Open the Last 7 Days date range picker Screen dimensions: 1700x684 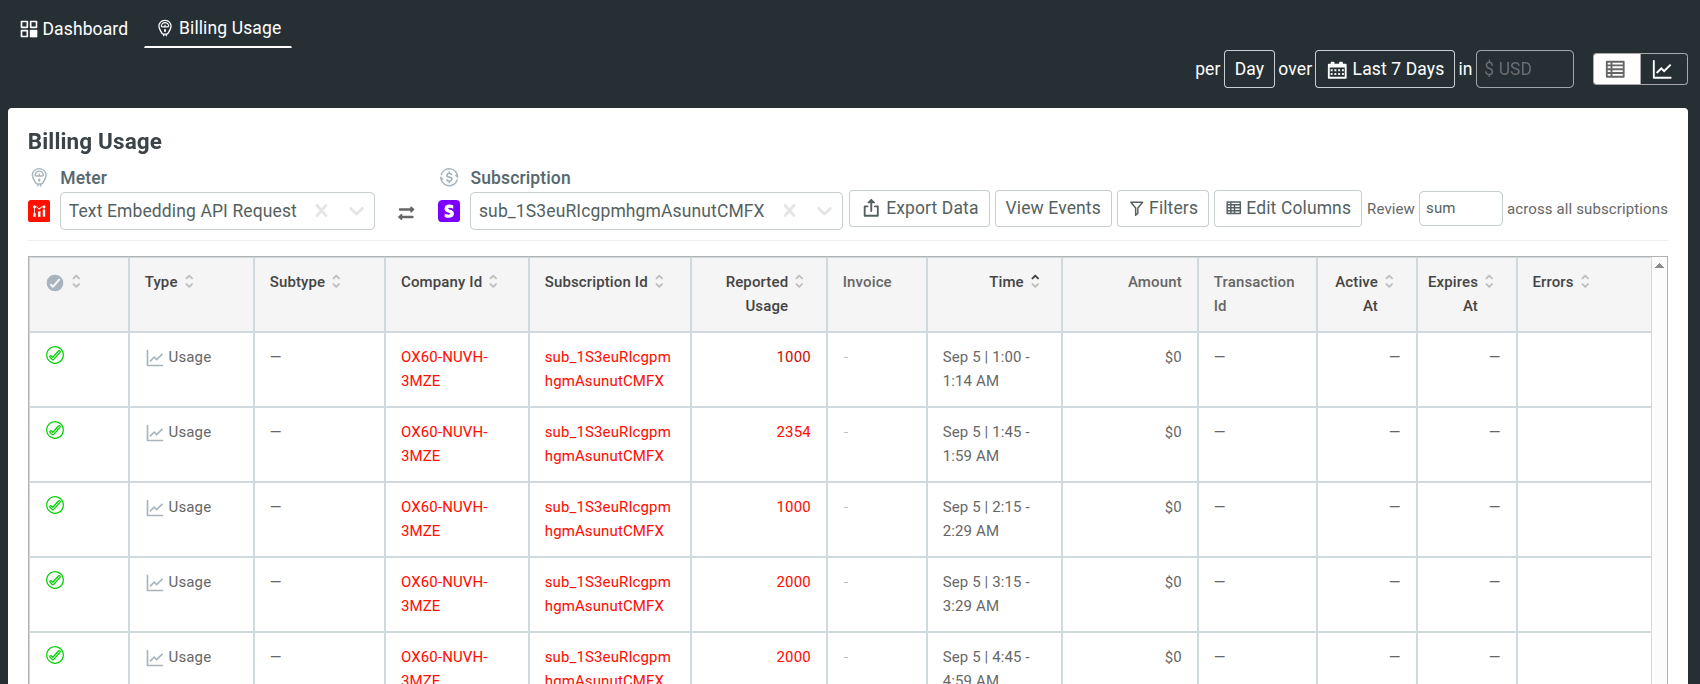tap(1385, 69)
